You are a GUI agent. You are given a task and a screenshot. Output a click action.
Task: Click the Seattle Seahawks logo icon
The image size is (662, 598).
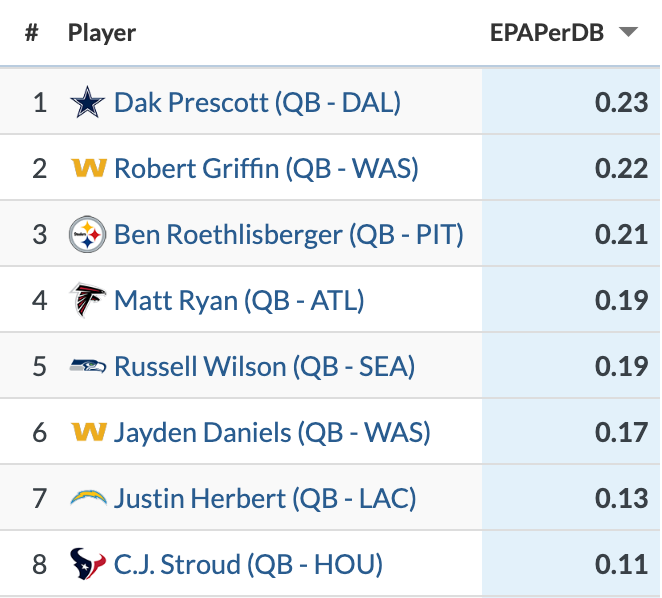point(88,366)
